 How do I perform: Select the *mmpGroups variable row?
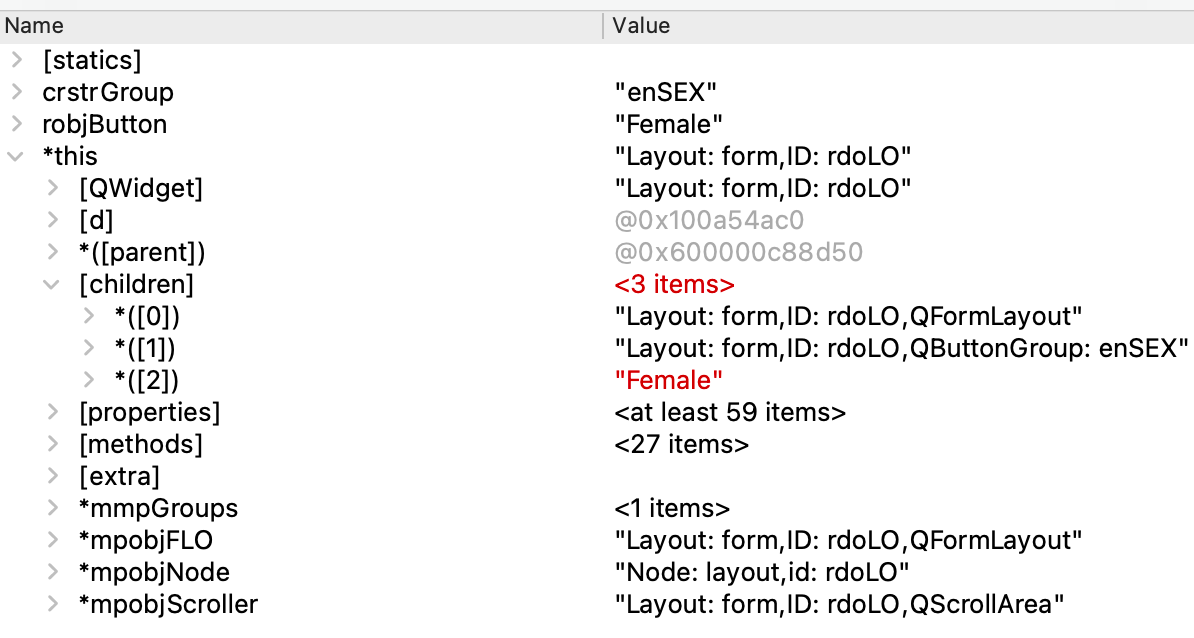click(x=158, y=508)
